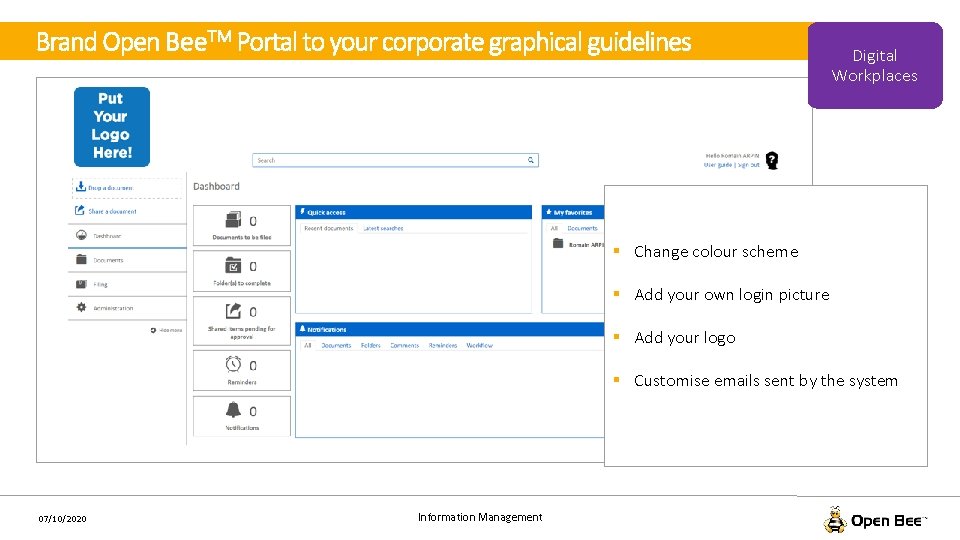Click Share a document in the sidebar

112,211
